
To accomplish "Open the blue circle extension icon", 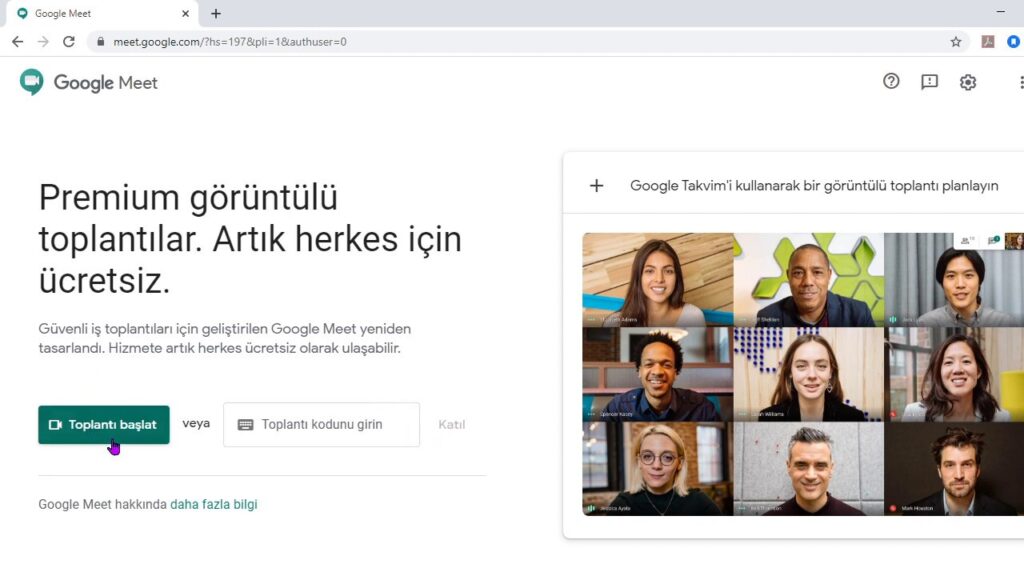I will click(x=1013, y=42).
